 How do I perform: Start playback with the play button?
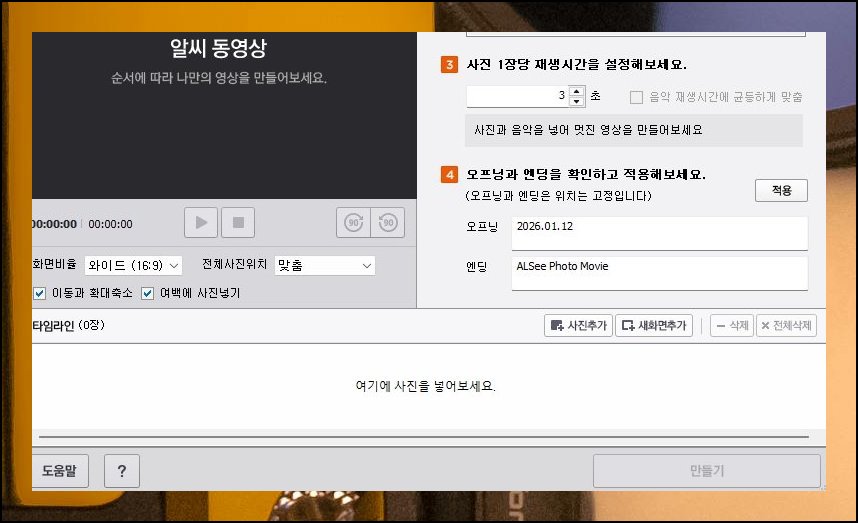point(201,223)
